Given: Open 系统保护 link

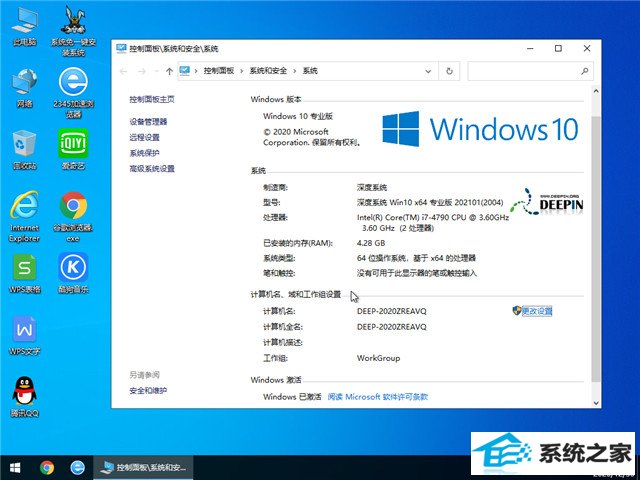Looking at the screenshot, I should click(x=144, y=153).
